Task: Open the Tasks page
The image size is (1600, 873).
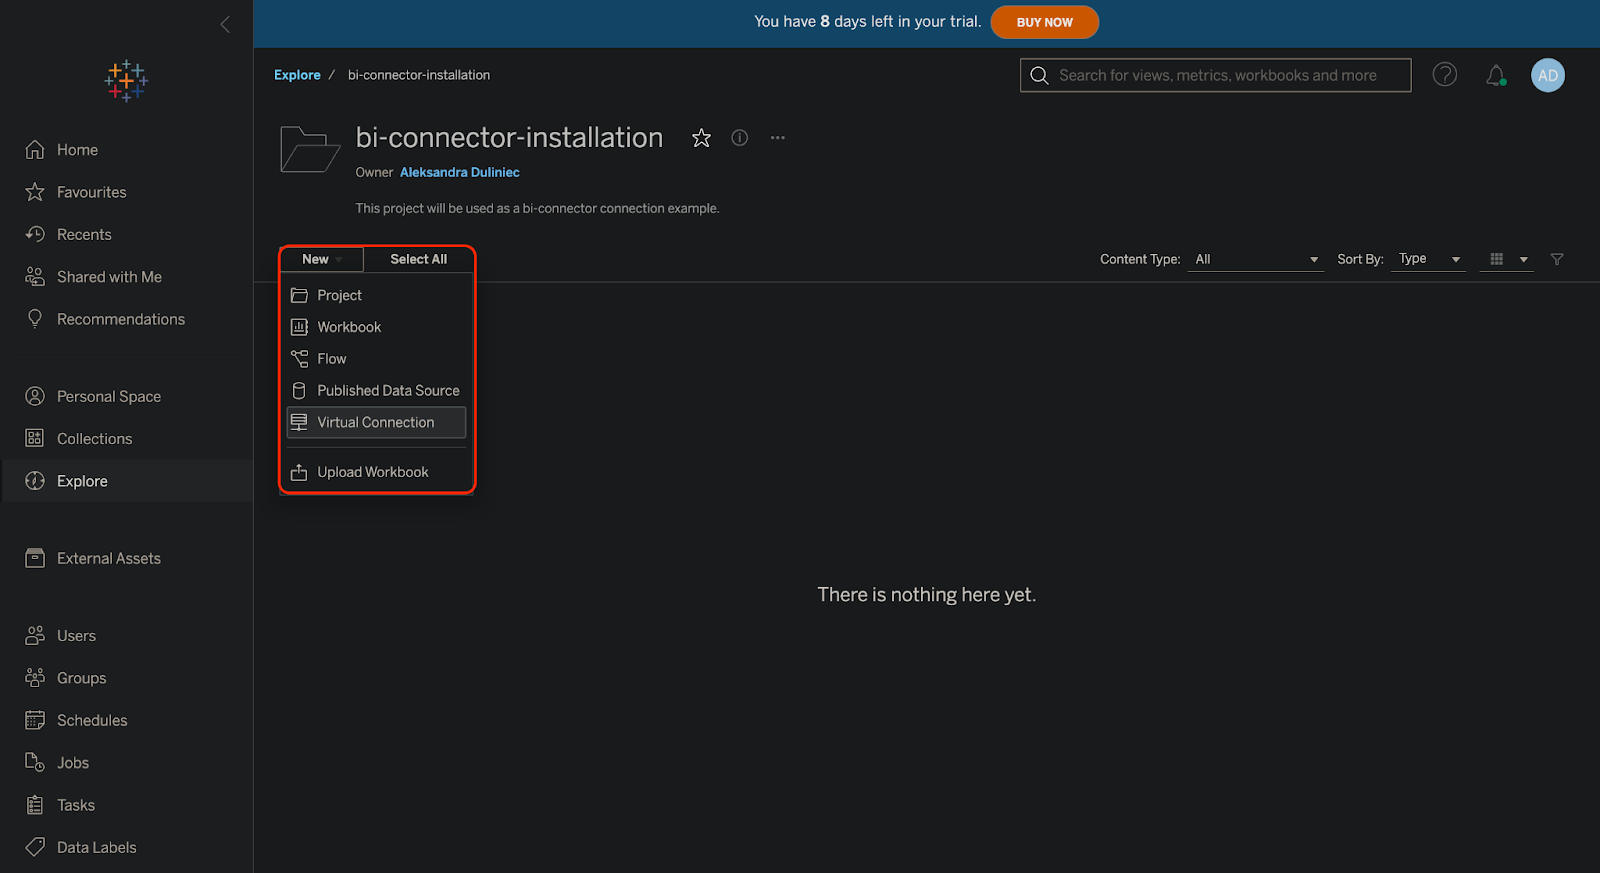Action: click(x=76, y=805)
